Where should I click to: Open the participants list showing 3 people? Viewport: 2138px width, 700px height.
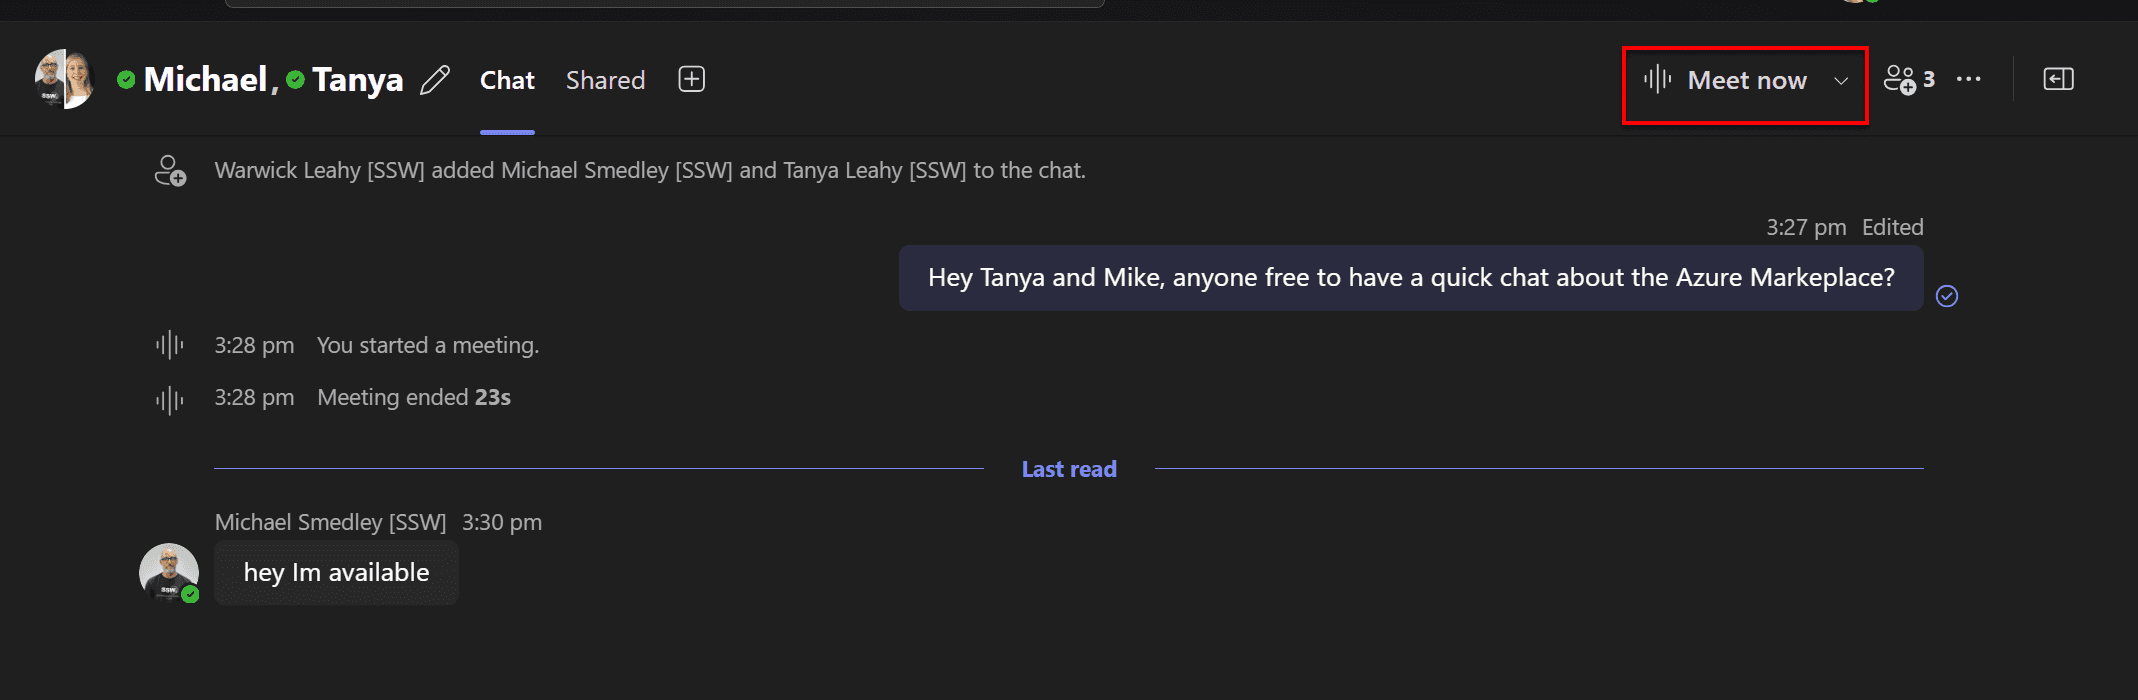(1909, 79)
